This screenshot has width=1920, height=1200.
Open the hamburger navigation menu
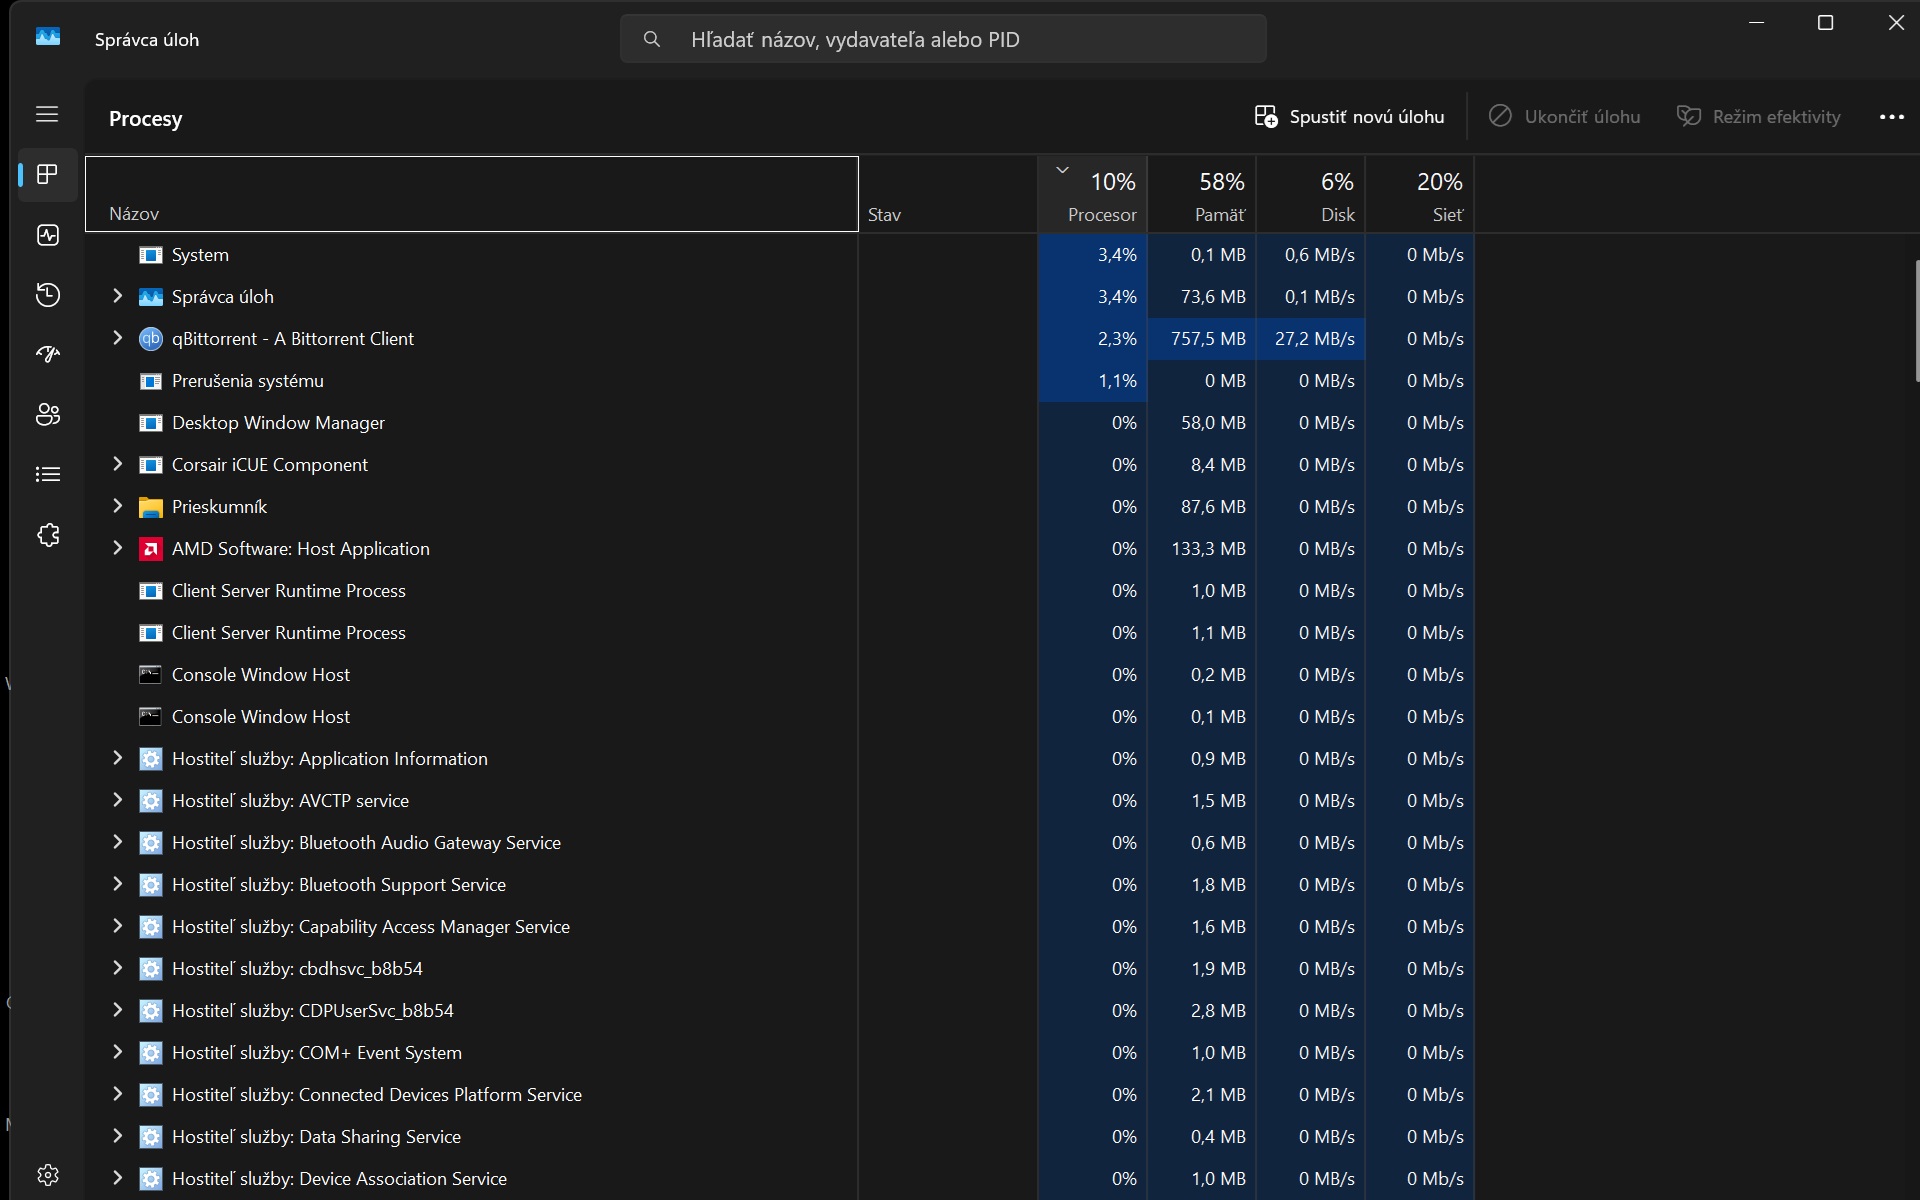pyautogui.click(x=47, y=115)
